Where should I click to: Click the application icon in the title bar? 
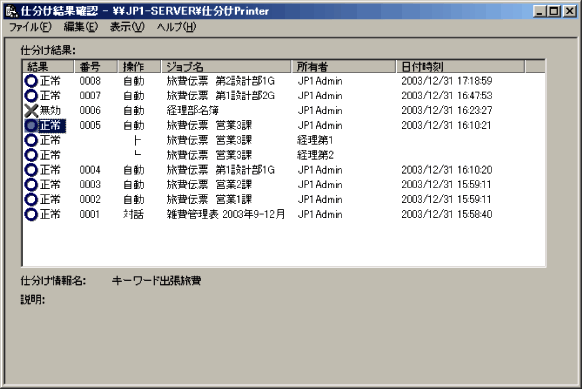[x=11, y=11]
